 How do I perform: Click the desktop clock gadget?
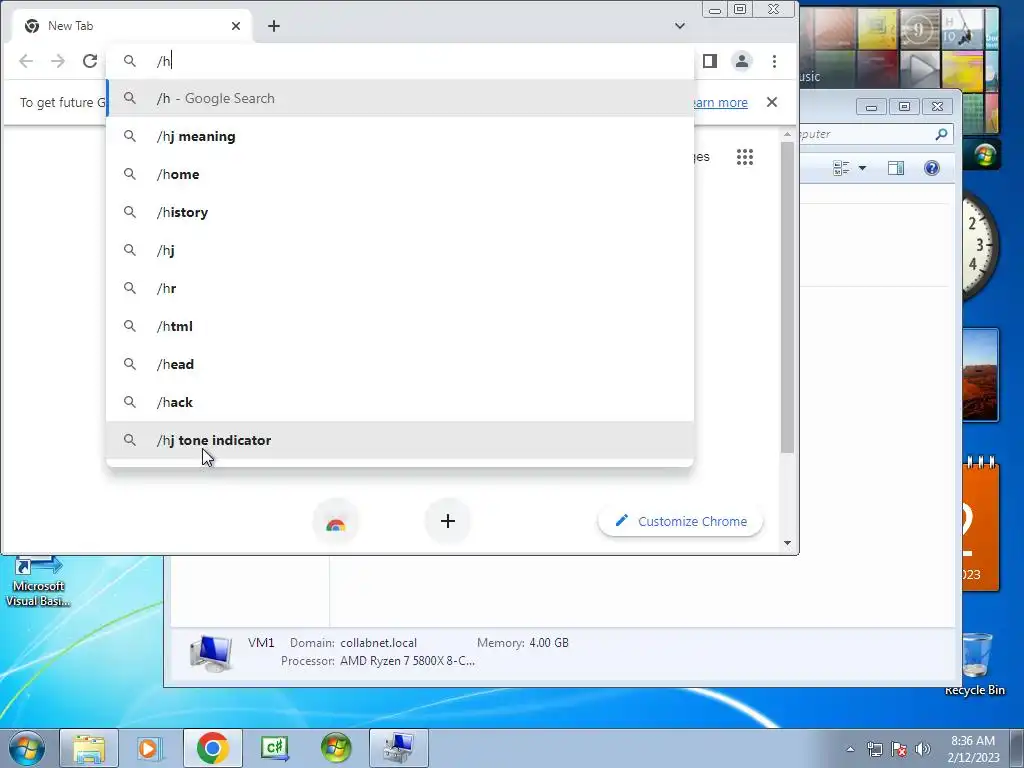pyautogui.click(x=980, y=245)
